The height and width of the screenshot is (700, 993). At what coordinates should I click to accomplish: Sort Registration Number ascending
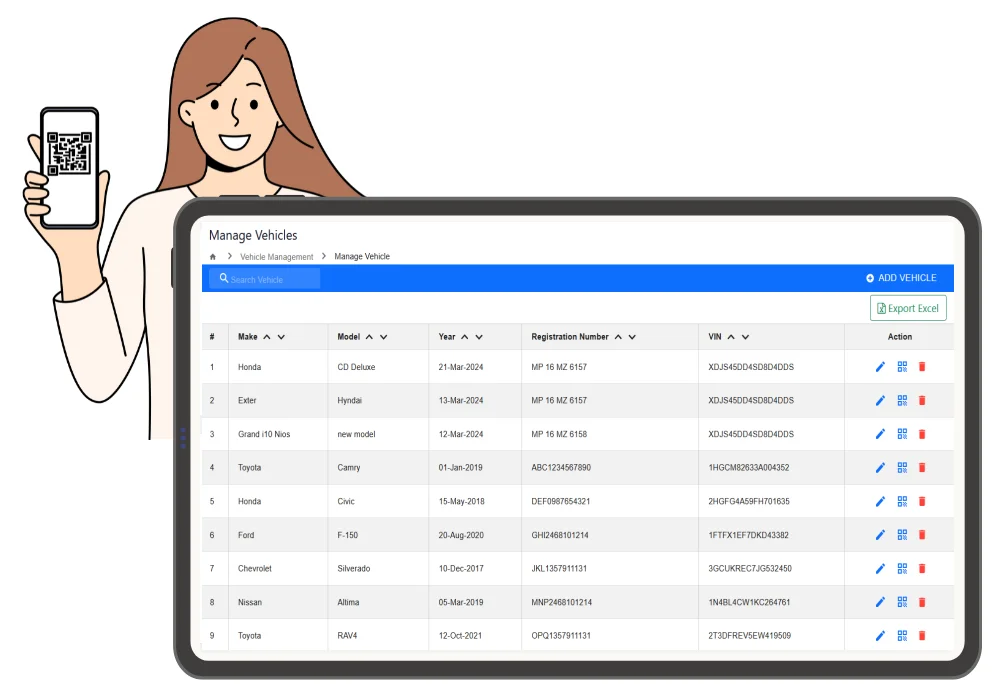(618, 337)
